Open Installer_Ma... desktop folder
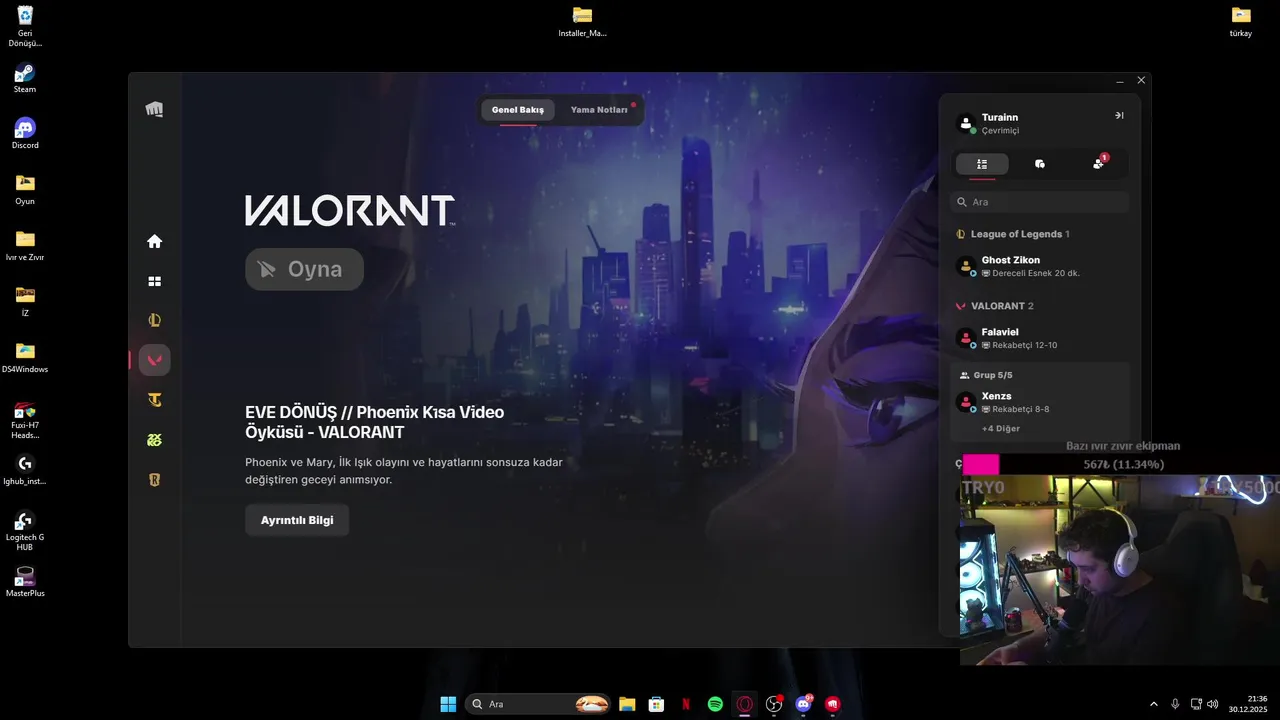The width and height of the screenshot is (1280, 720). click(582, 21)
